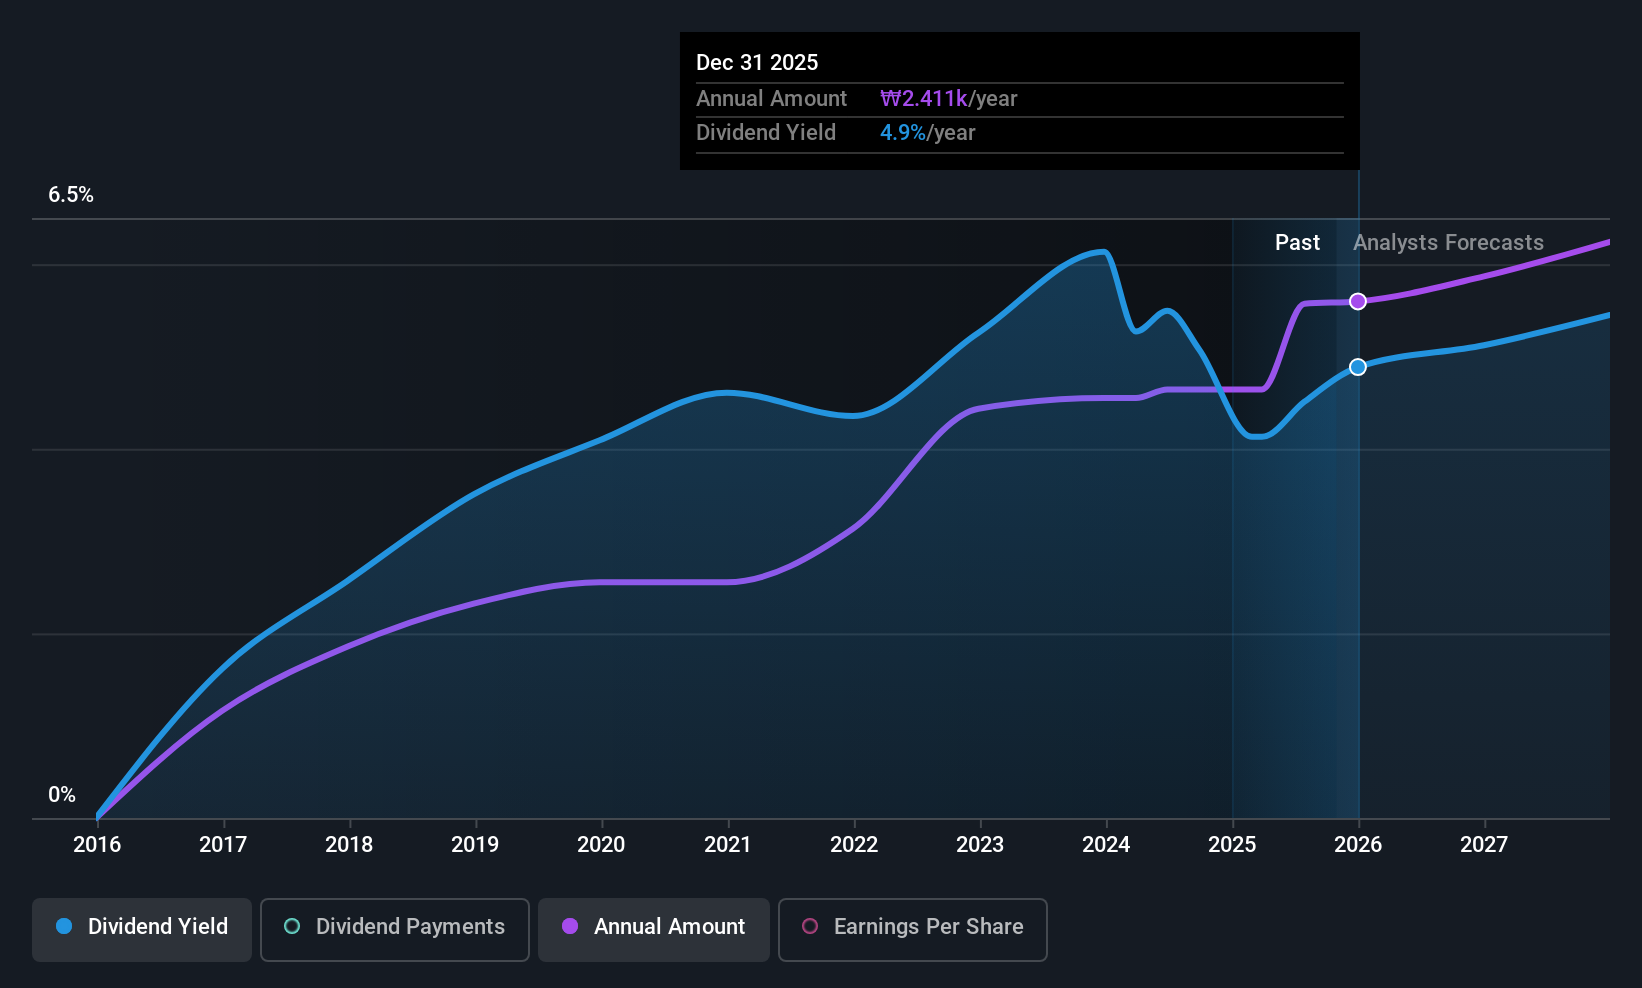Click the 4.9% dividend yield tooltip value
The height and width of the screenshot is (988, 1642).
[903, 133]
